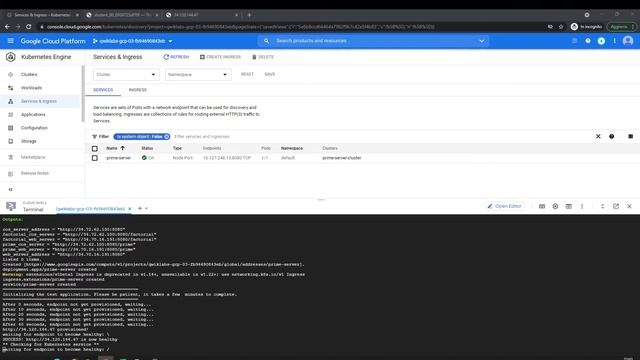Click the search magnifier icon

point(266,41)
